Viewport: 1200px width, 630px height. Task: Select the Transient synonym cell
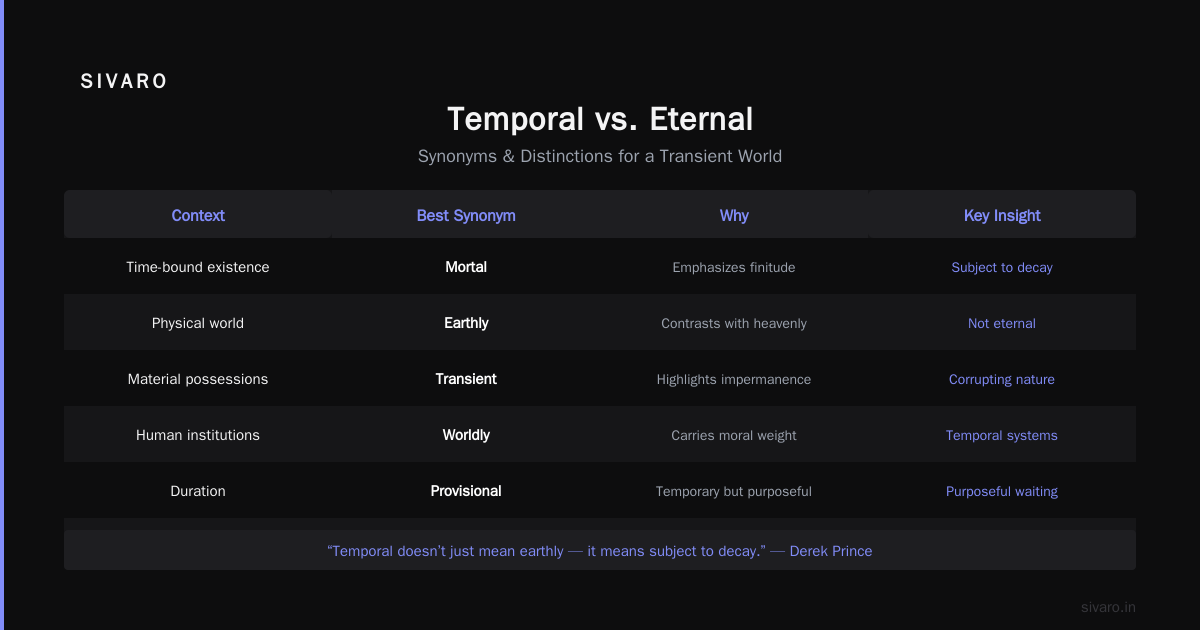coord(466,379)
